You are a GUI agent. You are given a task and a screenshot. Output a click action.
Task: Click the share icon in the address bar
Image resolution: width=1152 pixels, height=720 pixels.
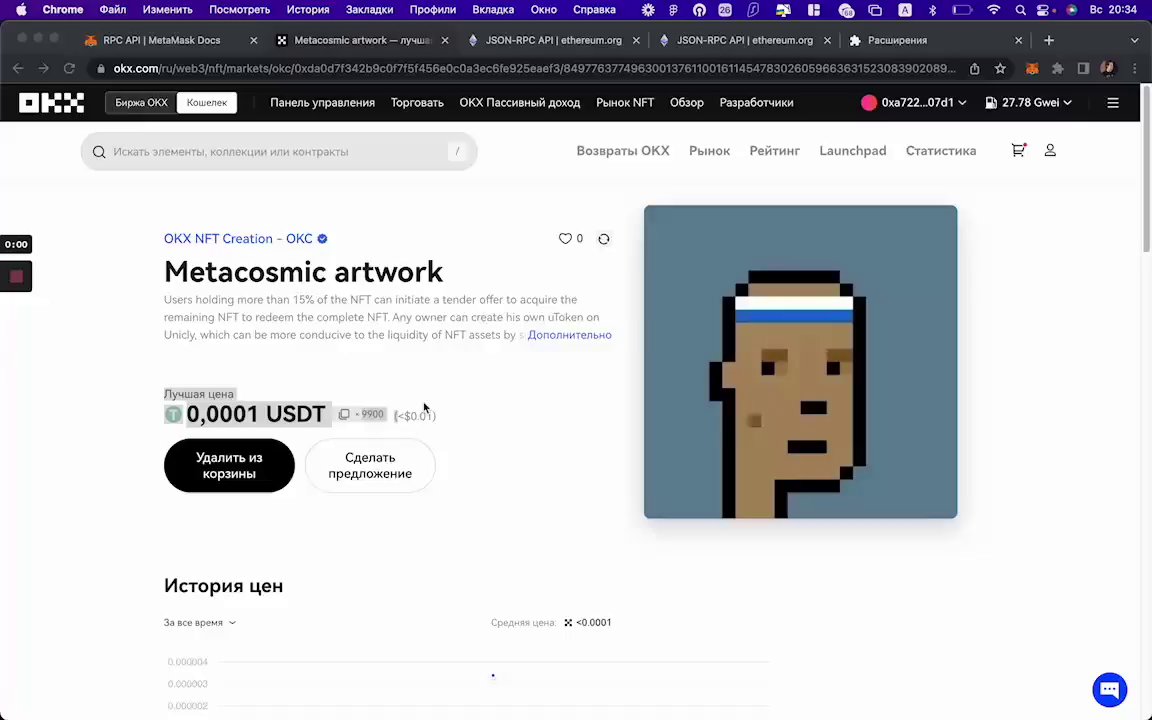click(974, 68)
